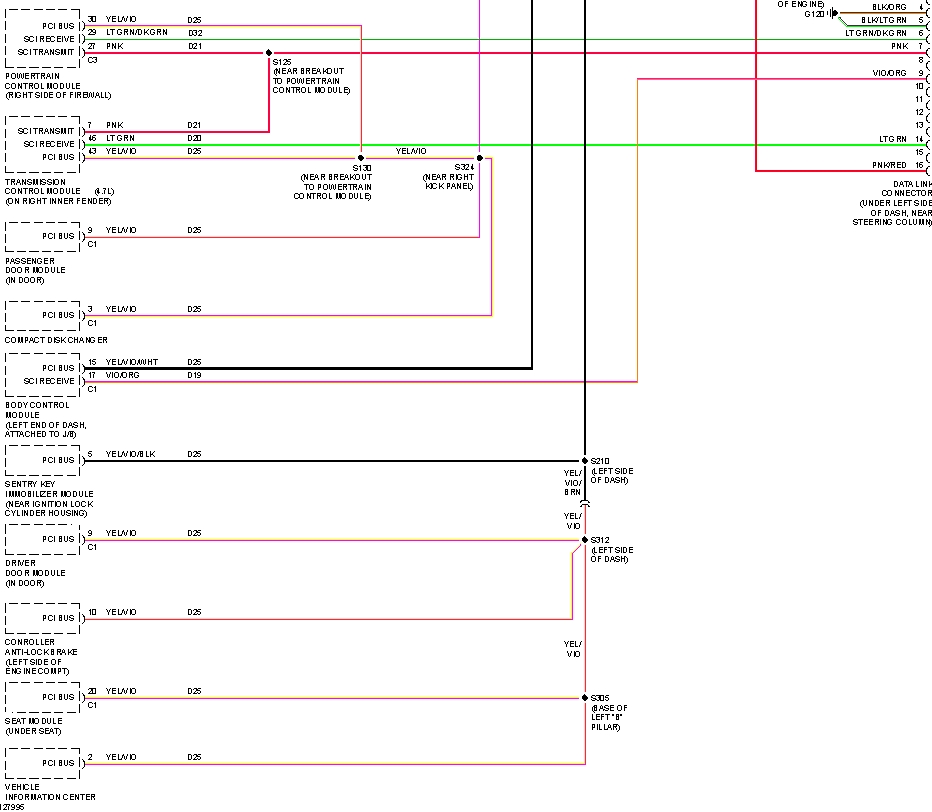Select the PNK/RED wire label at pin 16

pos(889,165)
